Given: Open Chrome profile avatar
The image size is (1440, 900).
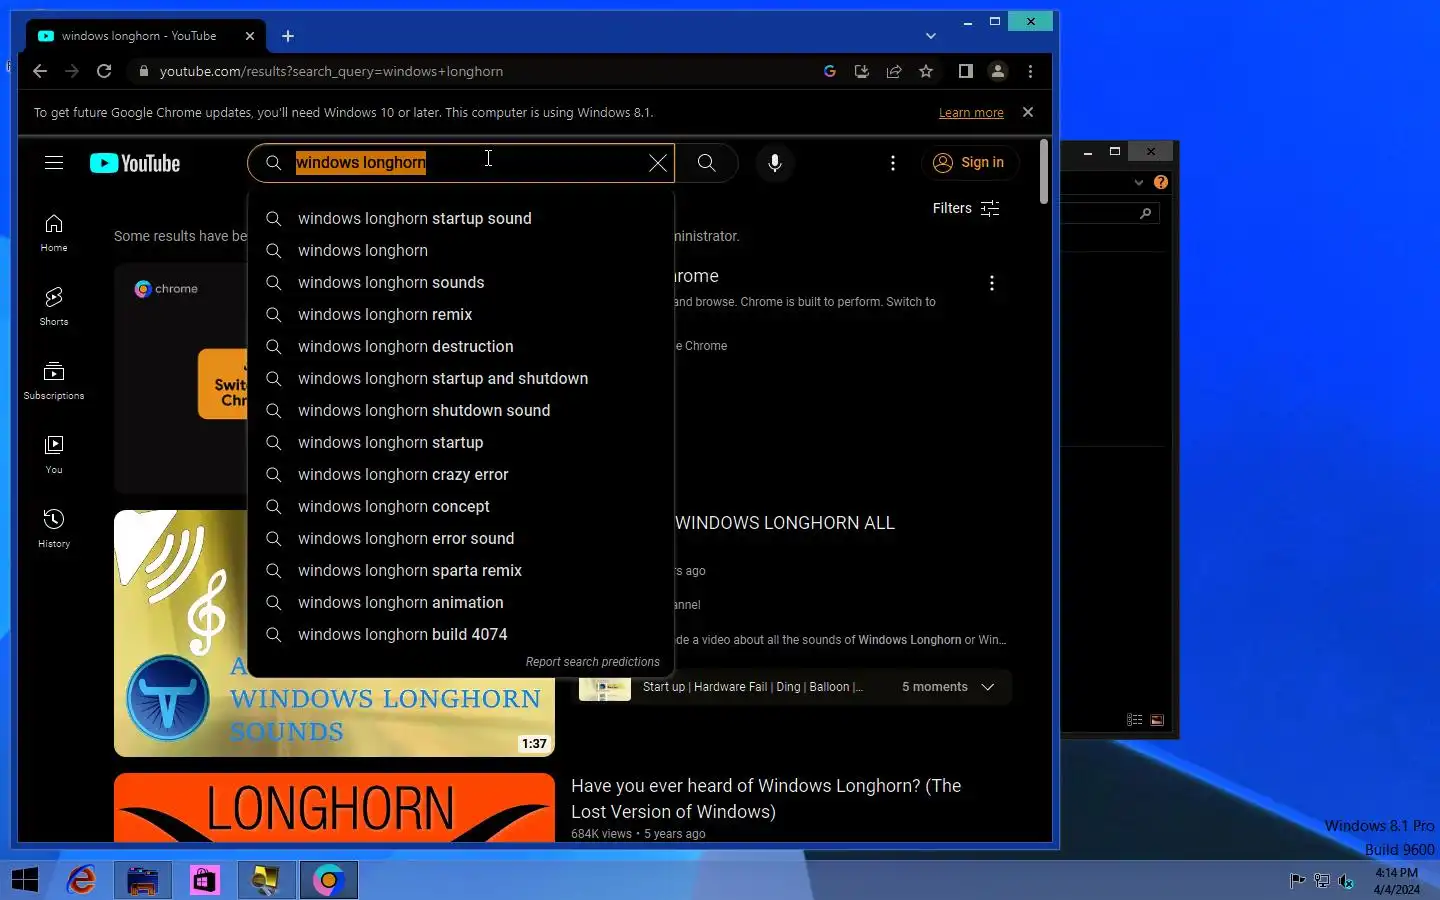Looking at the screenshot, I should [998, 71].
